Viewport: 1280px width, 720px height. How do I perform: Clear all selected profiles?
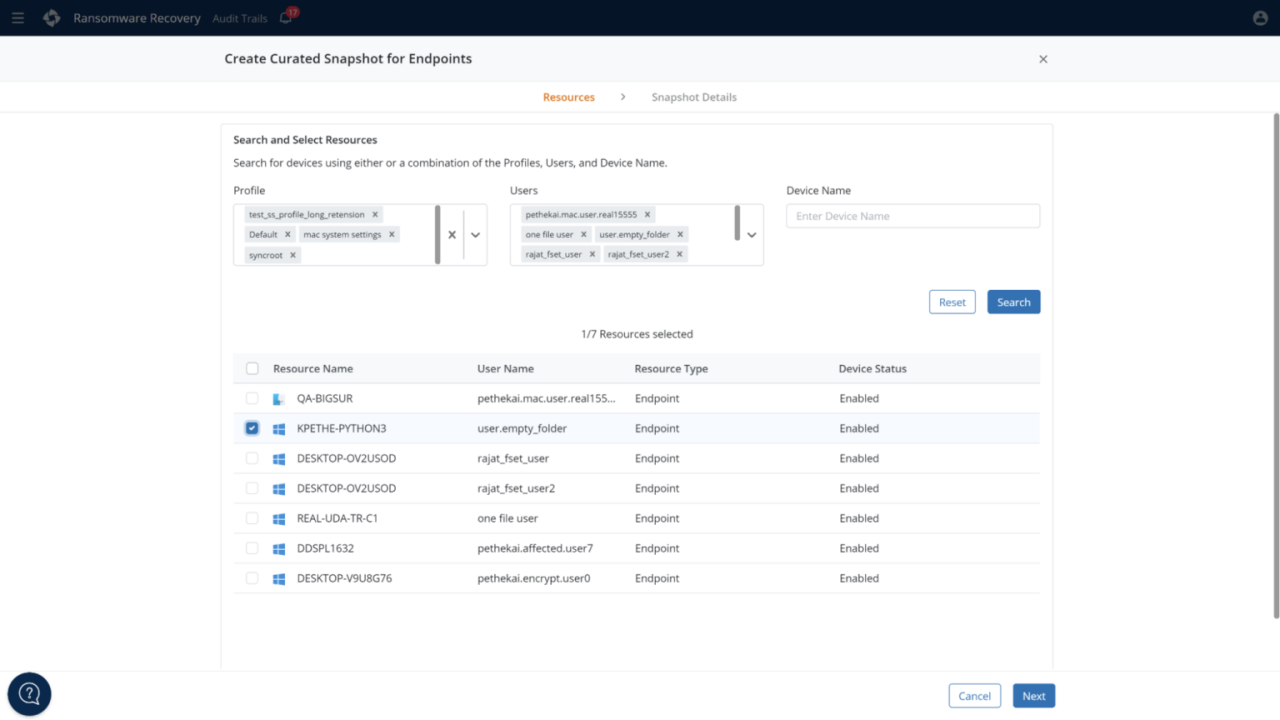click(452, 235)
